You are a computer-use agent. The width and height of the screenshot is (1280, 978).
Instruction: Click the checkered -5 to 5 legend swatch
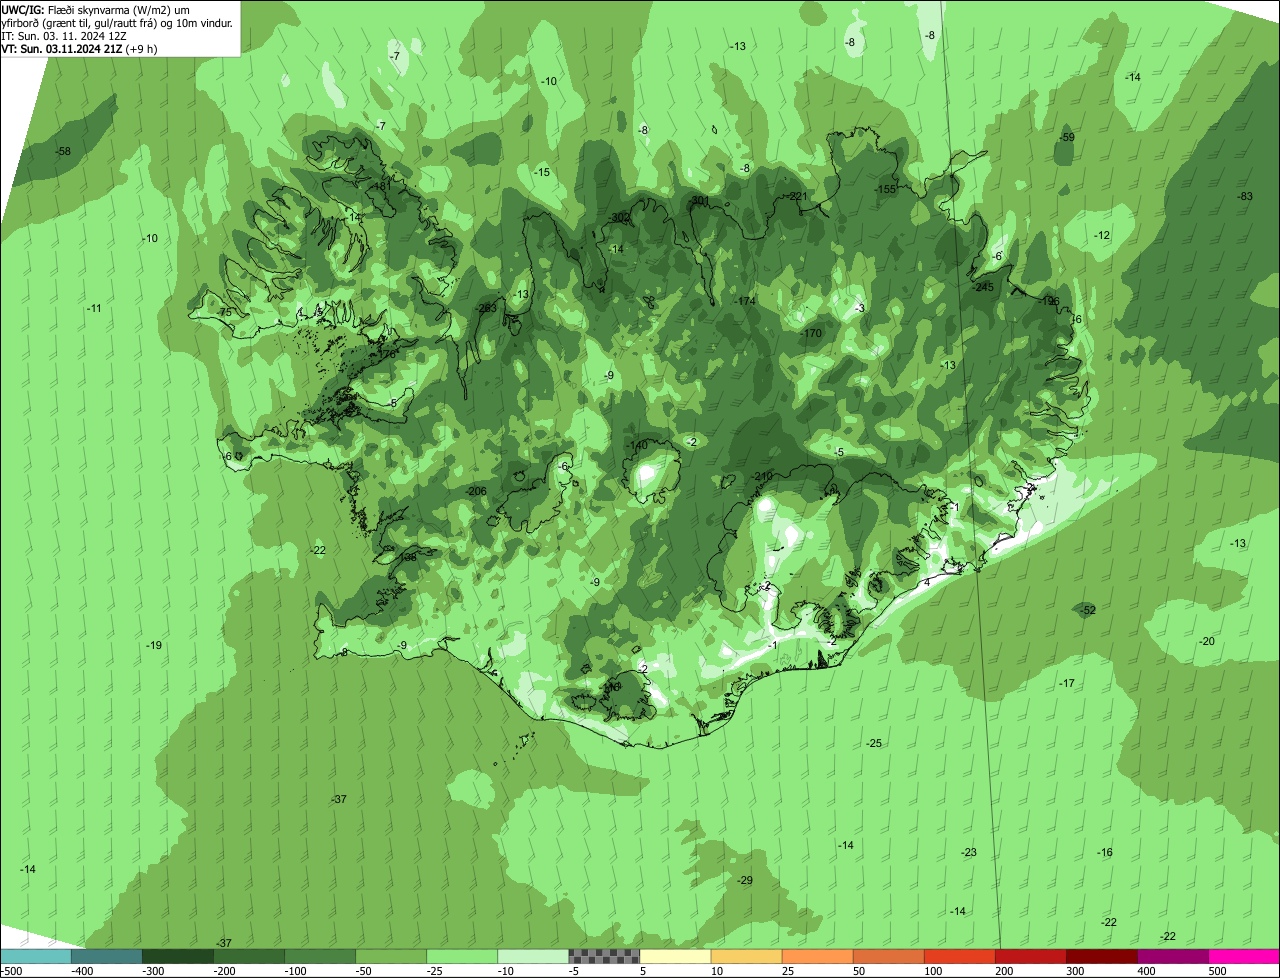click(604, 956)
